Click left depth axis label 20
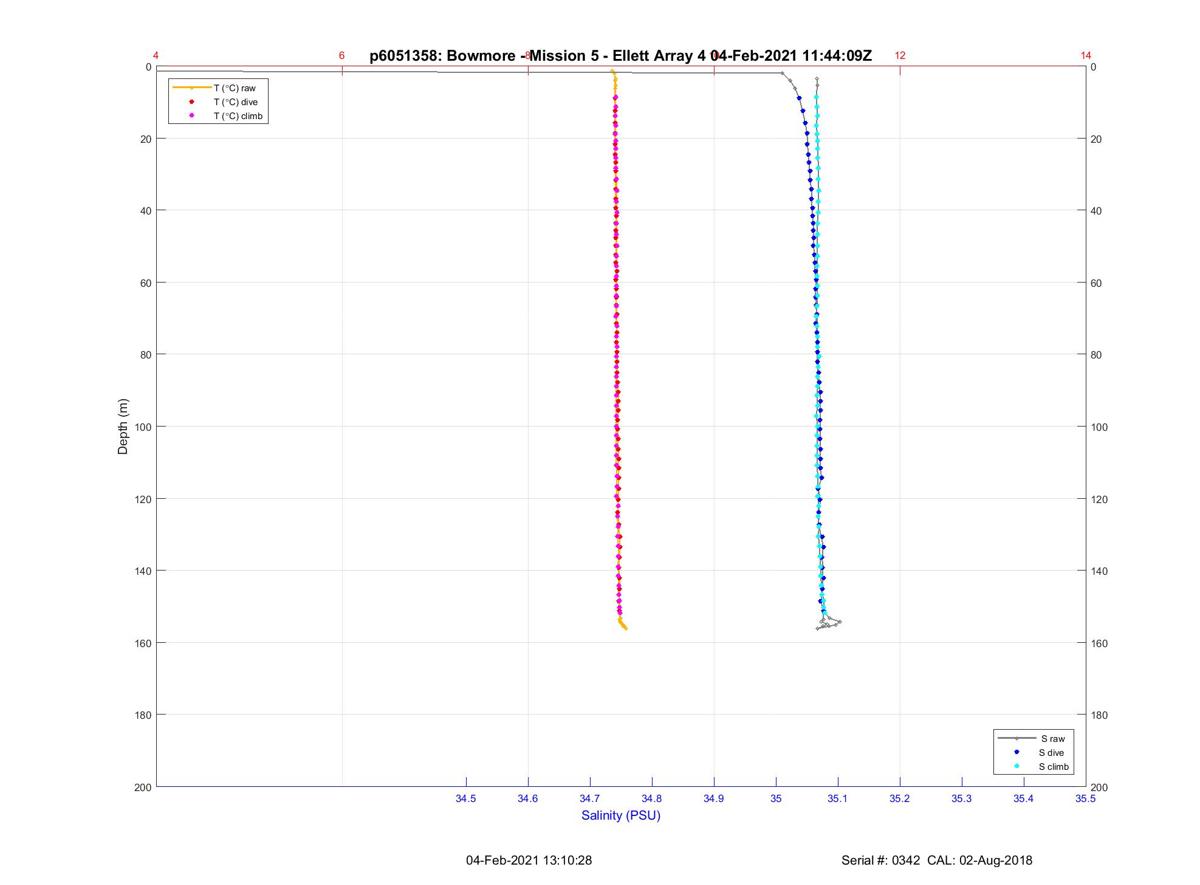This screenshot has height=885, width=1200. click(145, 139)
